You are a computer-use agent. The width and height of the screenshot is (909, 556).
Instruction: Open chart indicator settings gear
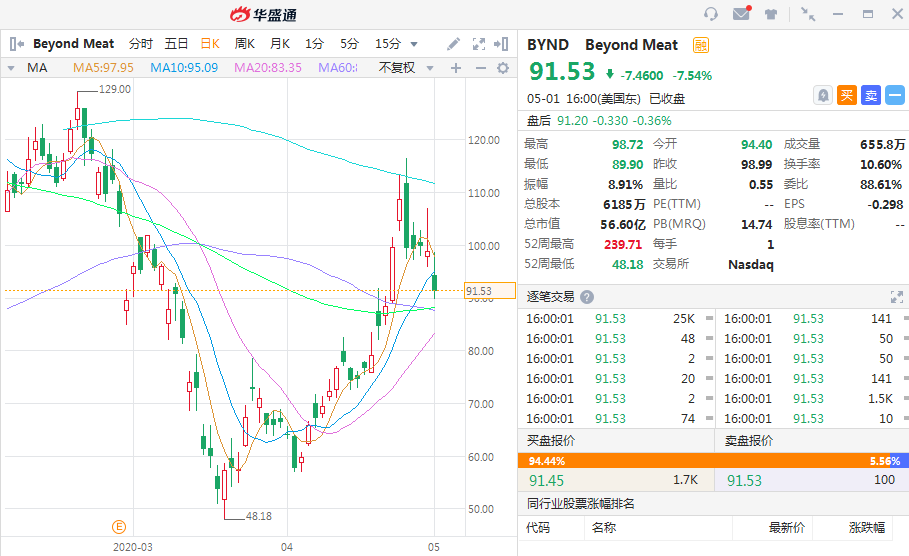click(x=502, y=68)
